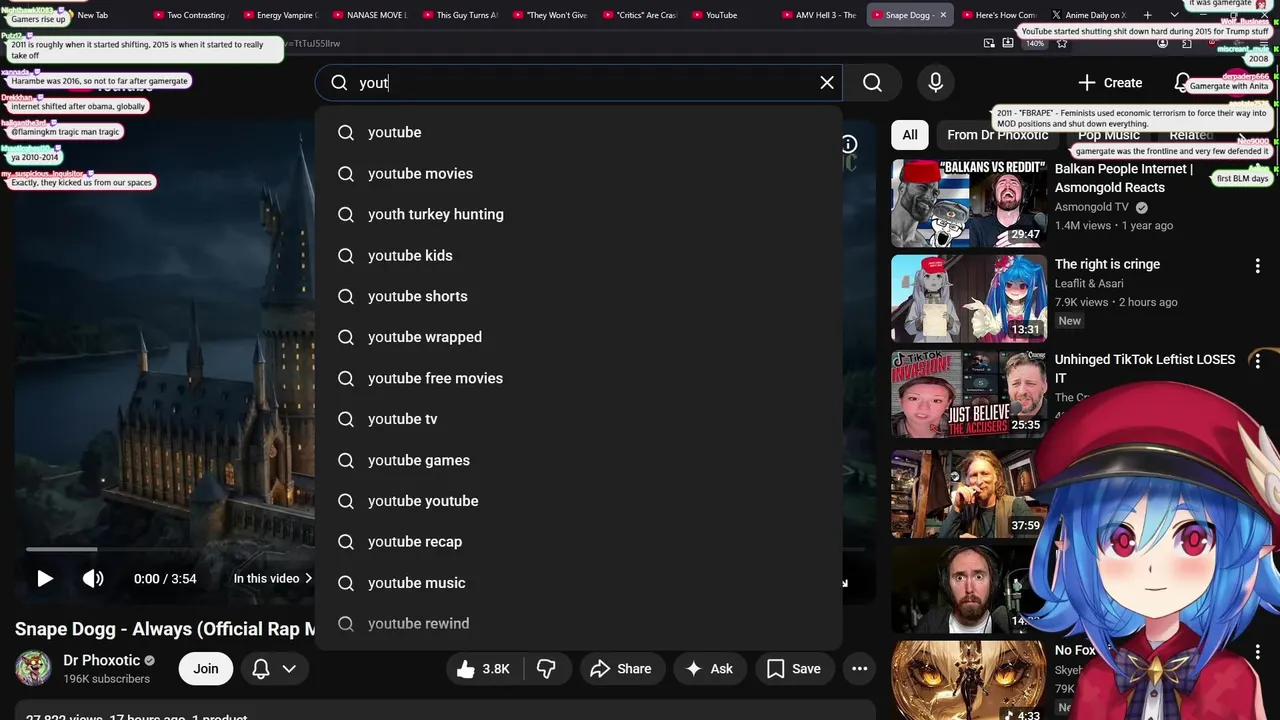Select the 'youtube wrapped' suggestion
This screenshot has width=1280, height=720.
(x=578, y=337)
